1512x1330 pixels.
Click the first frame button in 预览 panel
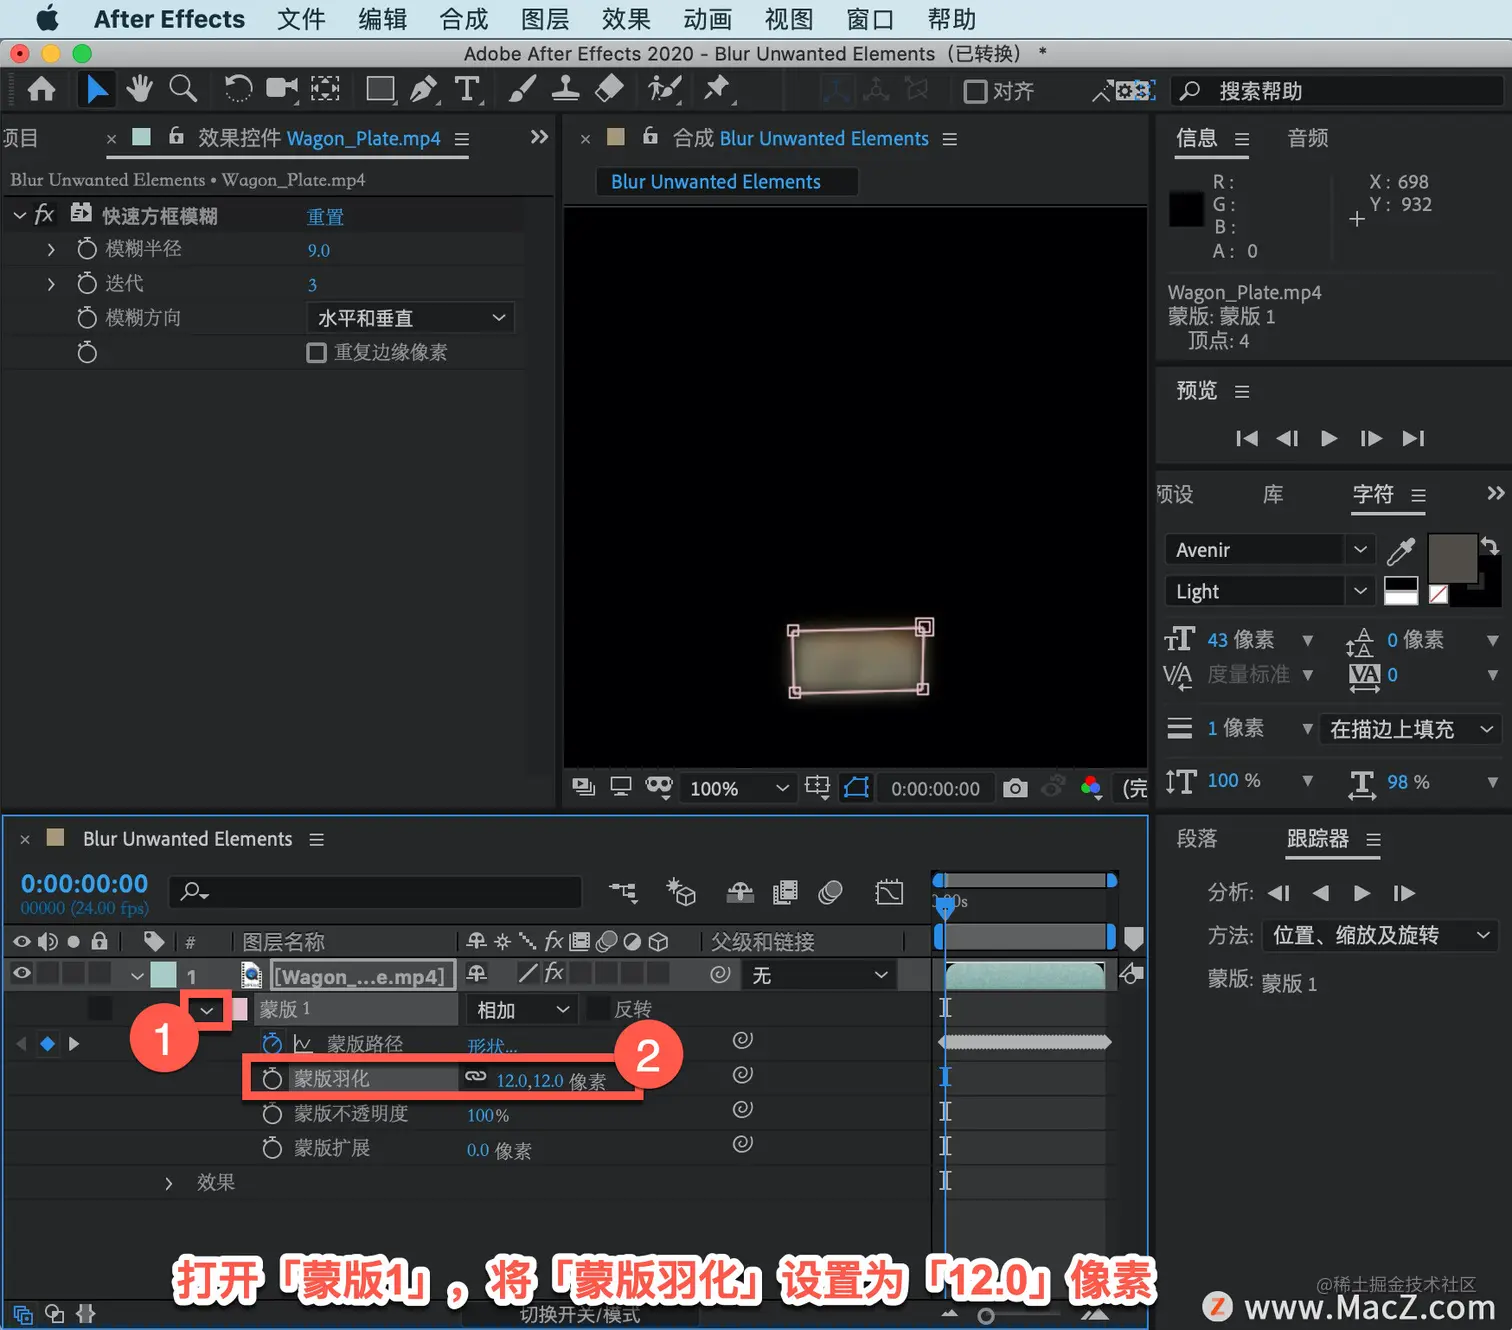click(1246, 438)
